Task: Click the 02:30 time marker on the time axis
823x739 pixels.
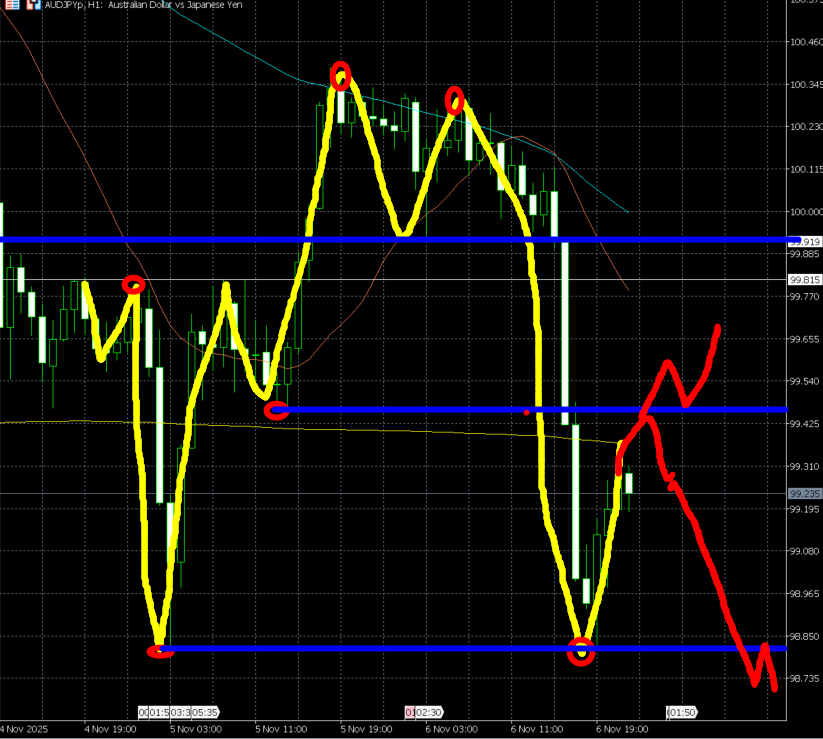Action: coord(427,713)
